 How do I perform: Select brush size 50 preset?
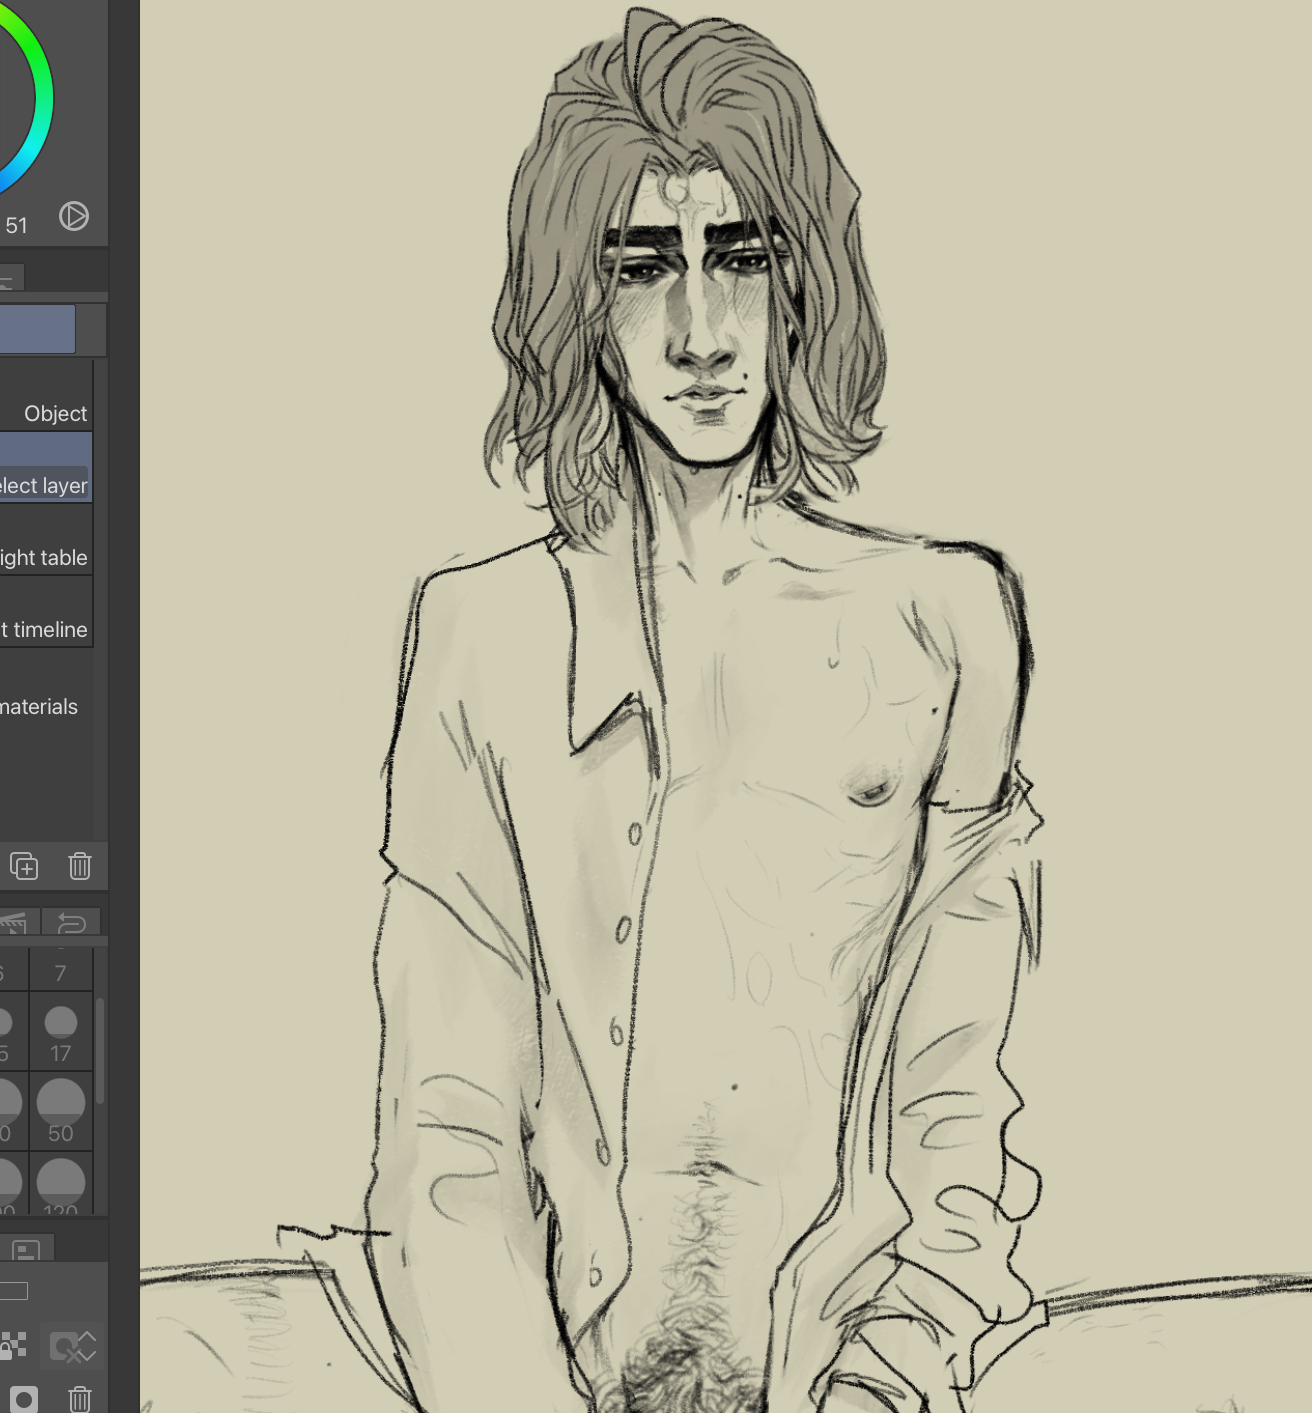(x=61, y=1111)
